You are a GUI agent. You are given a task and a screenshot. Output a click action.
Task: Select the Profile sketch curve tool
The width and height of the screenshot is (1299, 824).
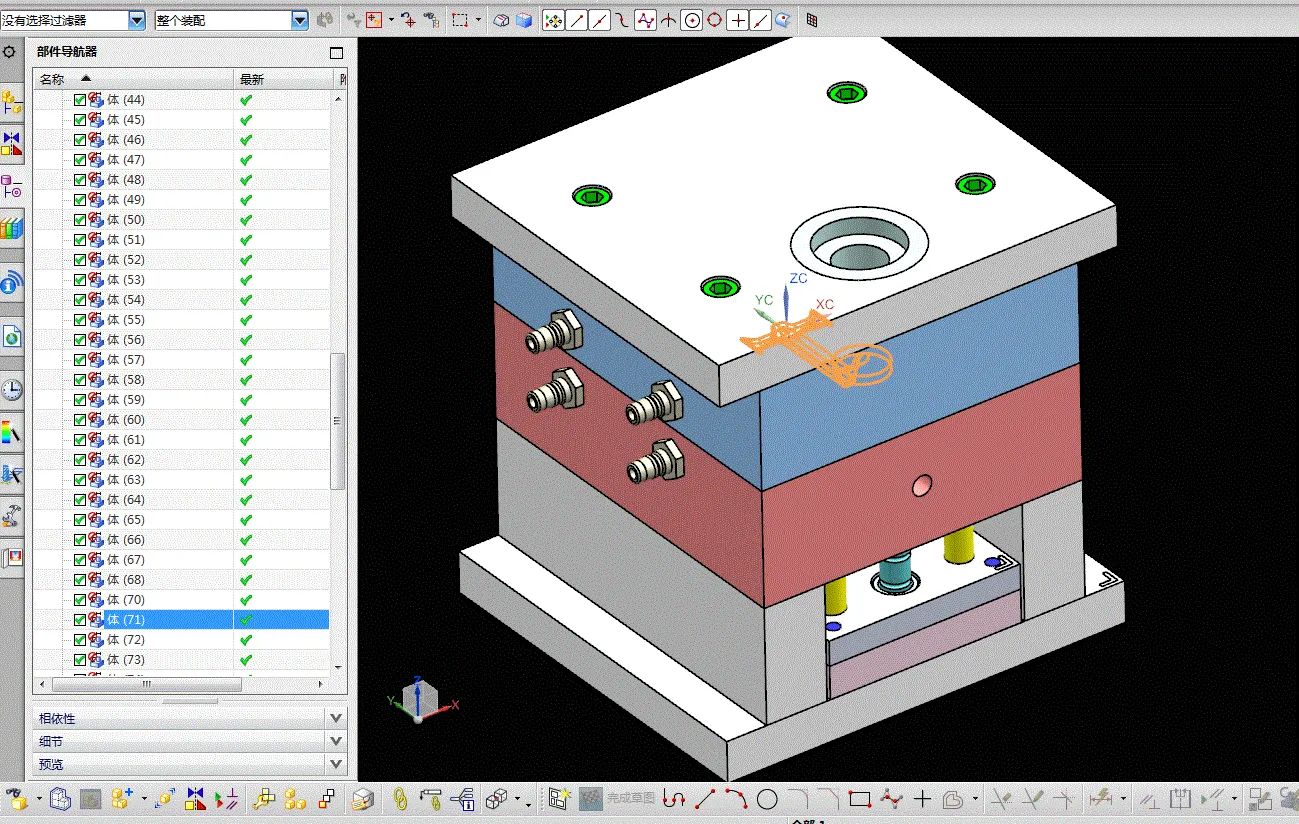click(x=675, y=799)
